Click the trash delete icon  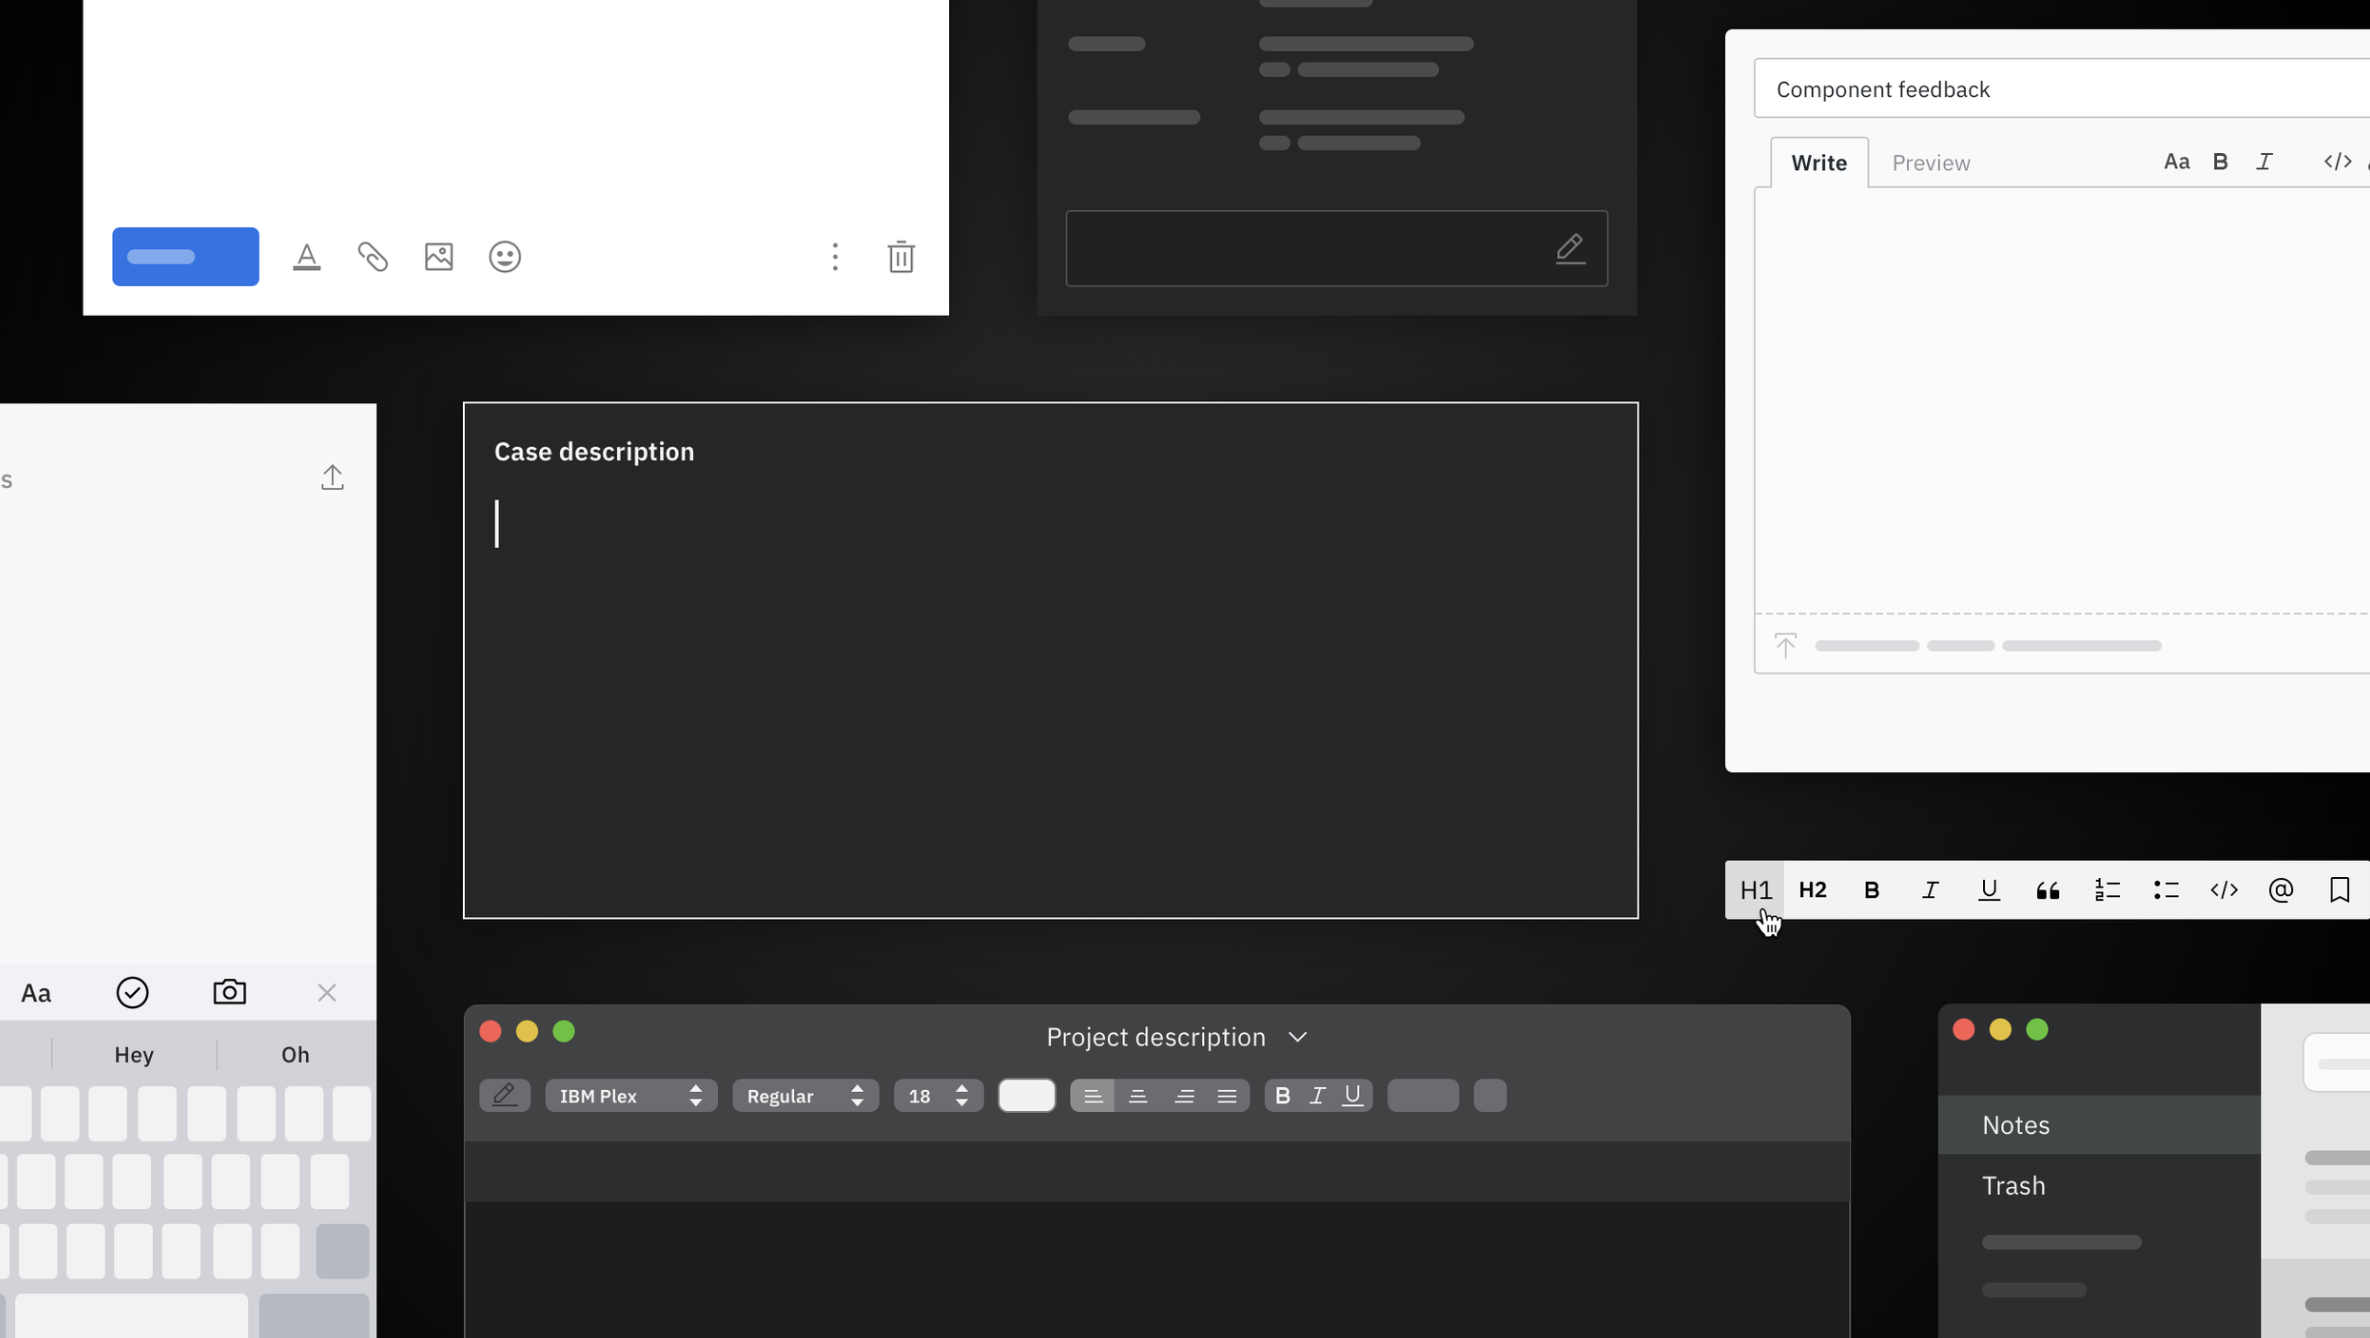[900, 257]
